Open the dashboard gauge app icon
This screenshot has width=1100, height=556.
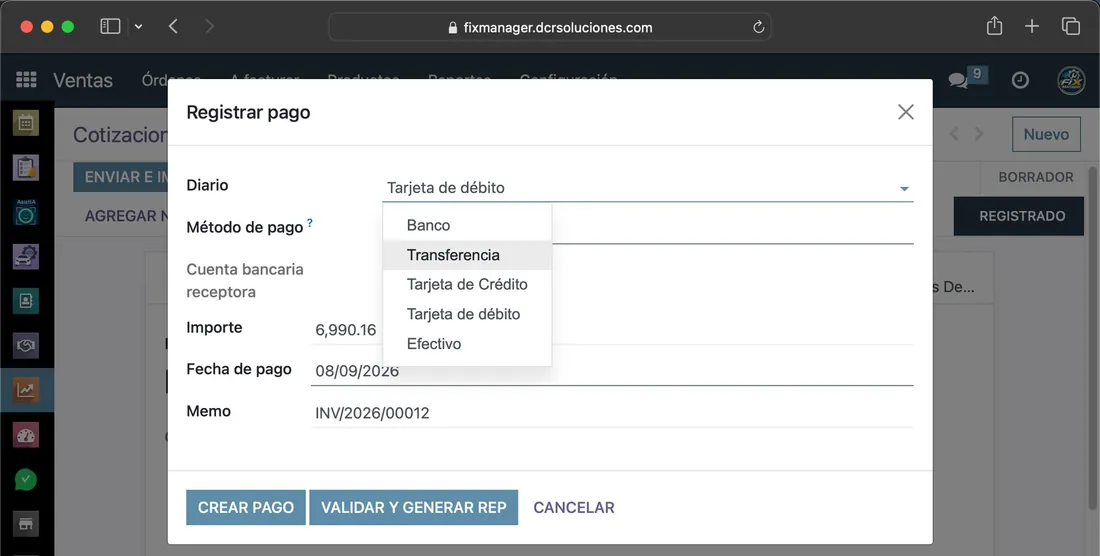[x=26, y=435]
